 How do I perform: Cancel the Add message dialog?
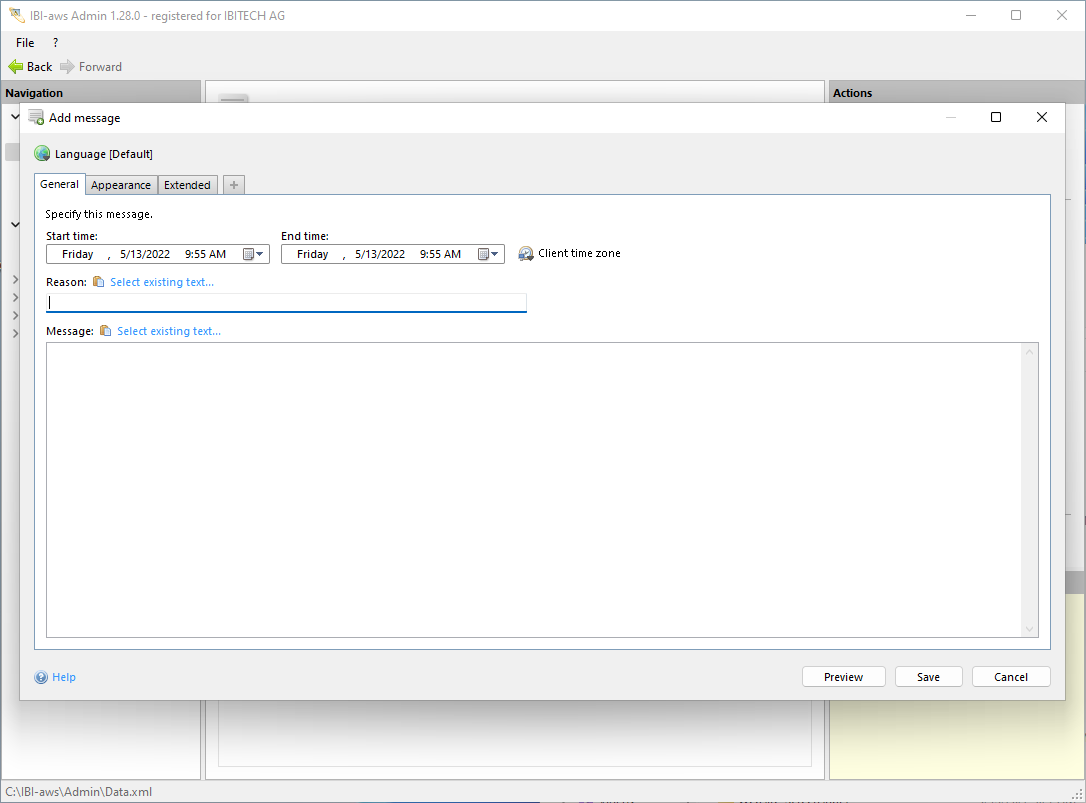coord(1010,677)
